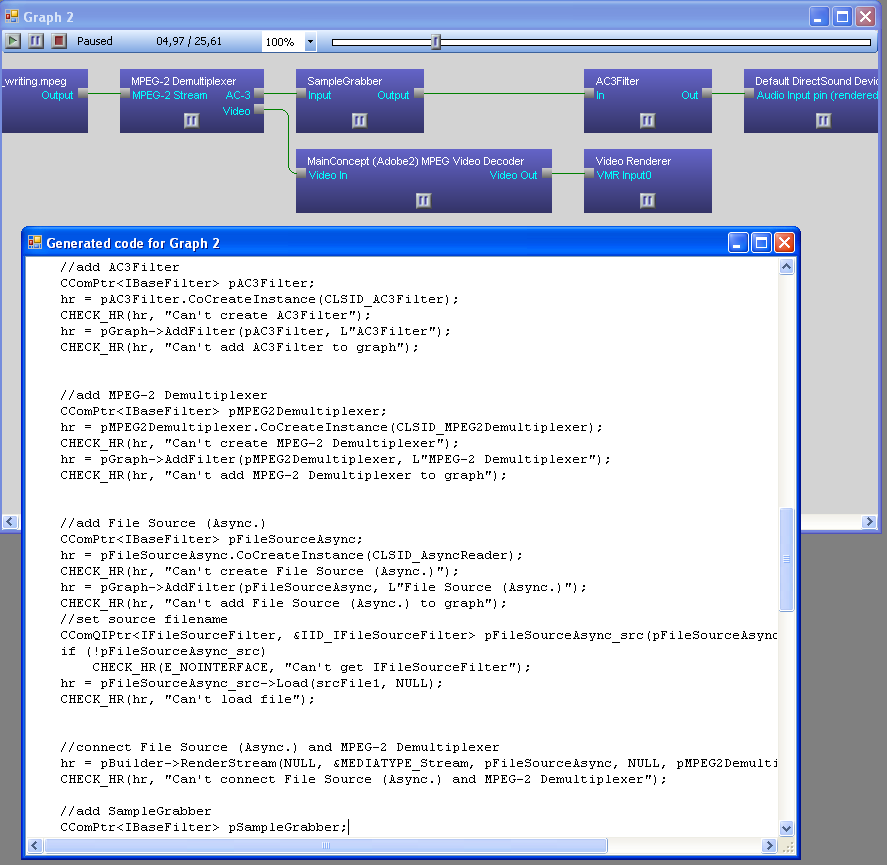The image size is (887, 865).
Task: Click the AC3Filter In pin
Action: pos(589,93)
